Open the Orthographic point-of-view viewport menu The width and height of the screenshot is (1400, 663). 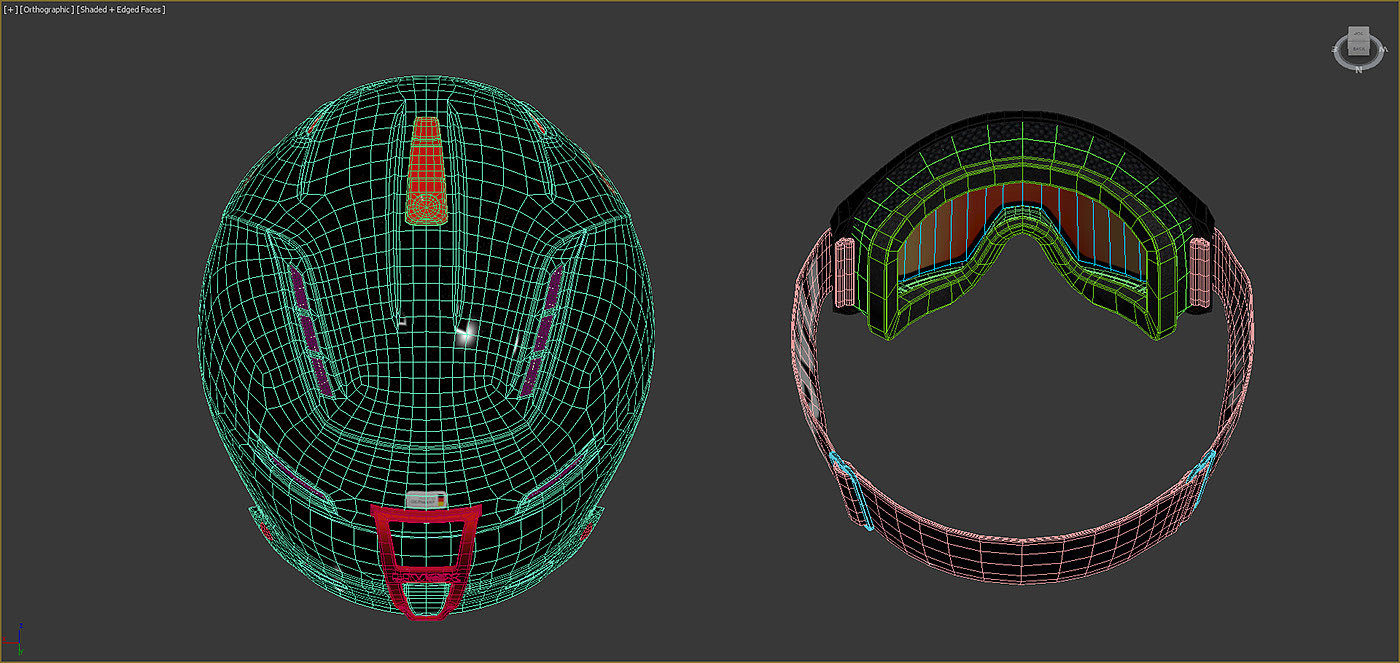coord(47,9)
